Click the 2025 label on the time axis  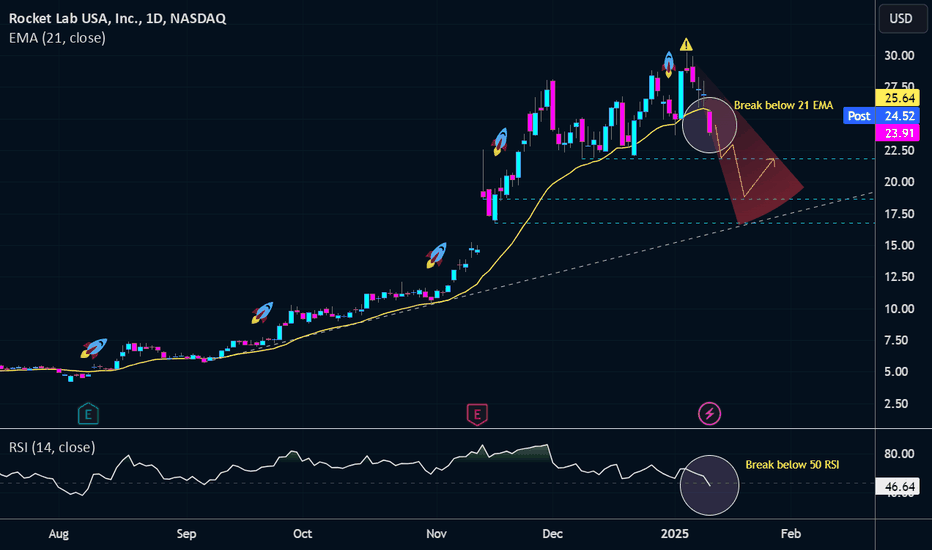coord(675,533)
